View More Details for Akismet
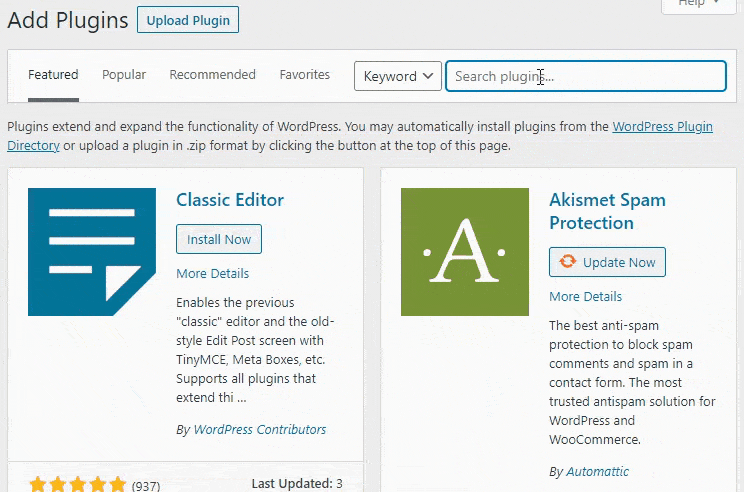 point(586,297)
